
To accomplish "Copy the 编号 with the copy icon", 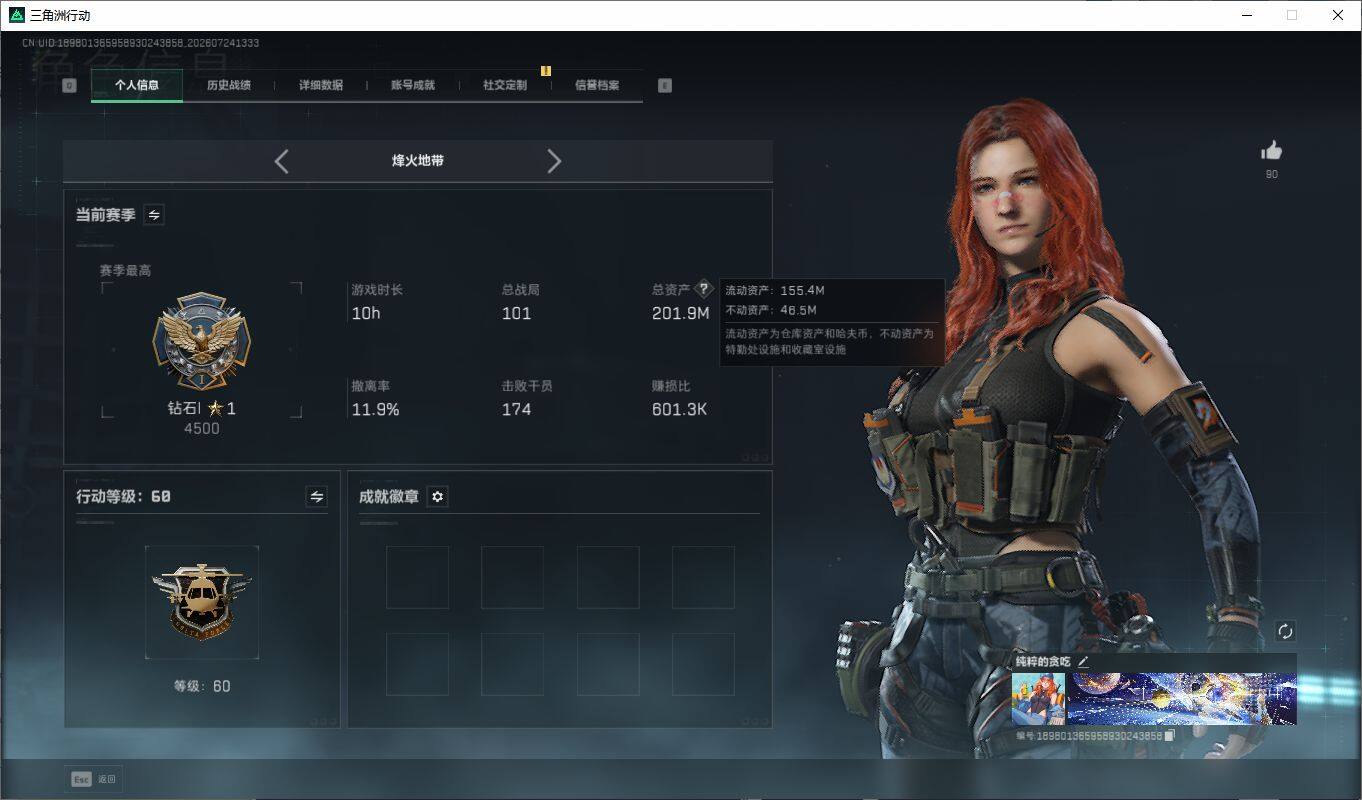I will (1169, 736).
